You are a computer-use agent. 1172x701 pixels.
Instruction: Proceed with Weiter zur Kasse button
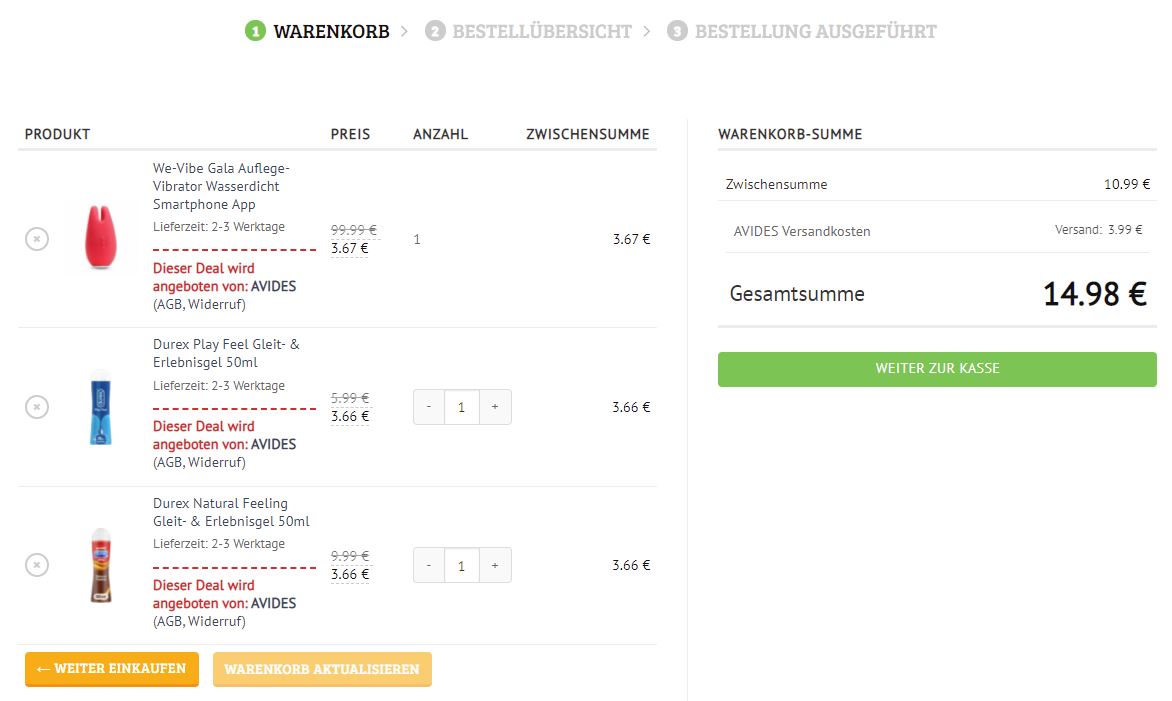pyautogui.click(x=937, y=369)
